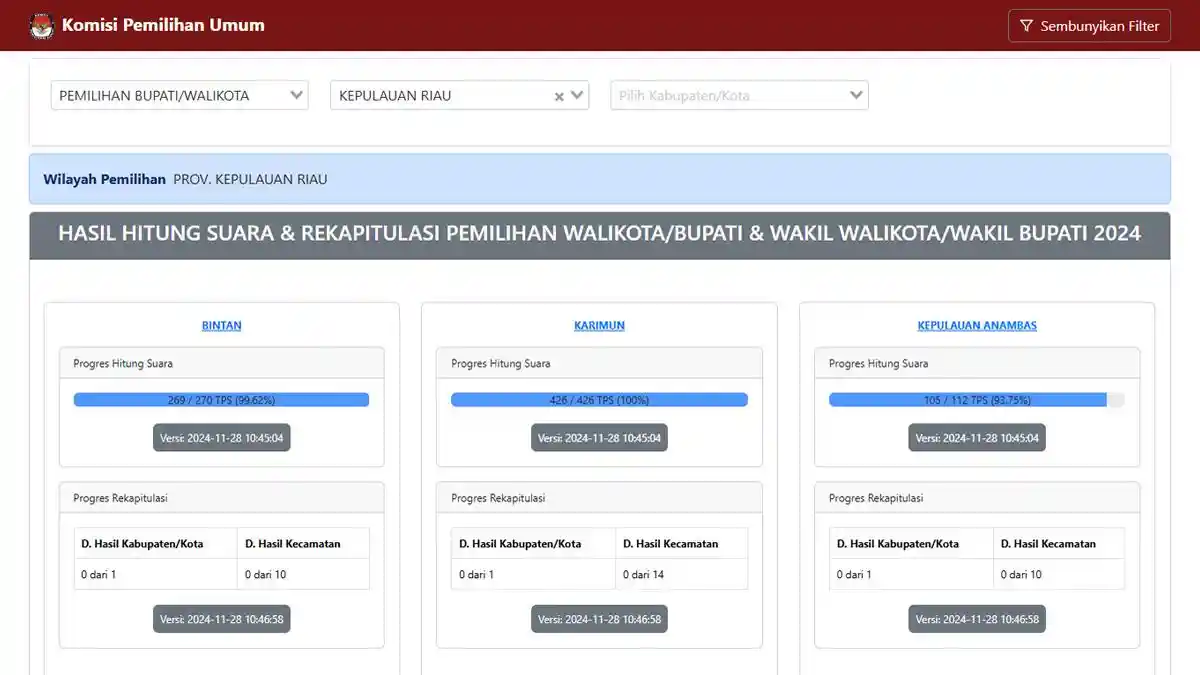Click Bintan recap version badge 10:46:58
The image size is (1200, 675).
(221, 619)
